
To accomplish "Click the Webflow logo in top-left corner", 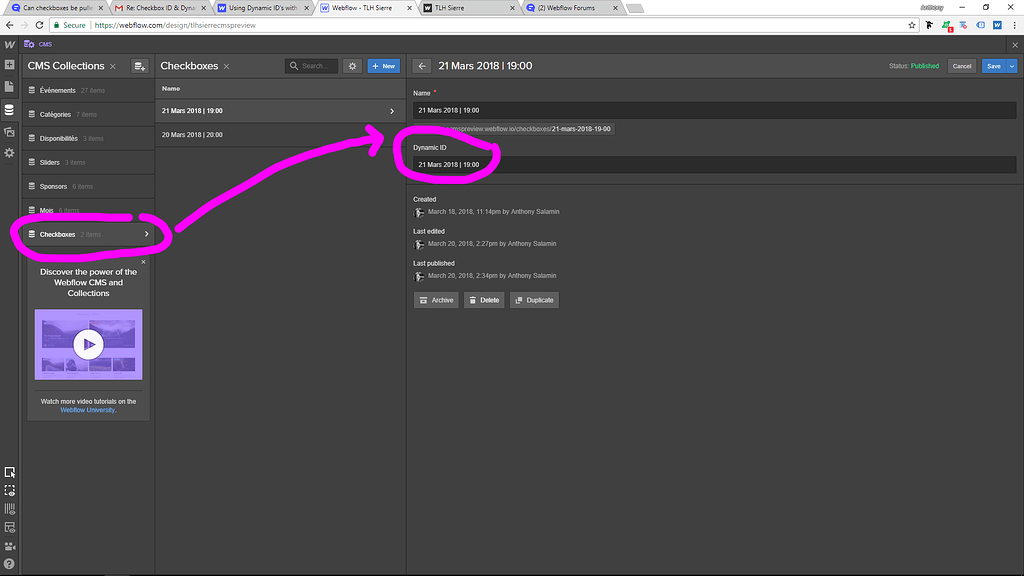I will pyautogui.click(x=9, y=44).
